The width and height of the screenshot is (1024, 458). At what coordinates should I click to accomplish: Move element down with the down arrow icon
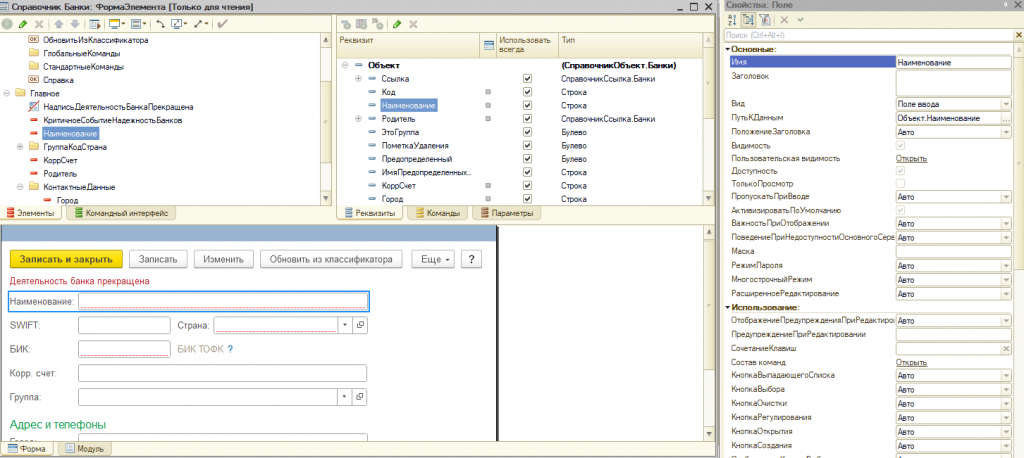[x=74, y=24]
